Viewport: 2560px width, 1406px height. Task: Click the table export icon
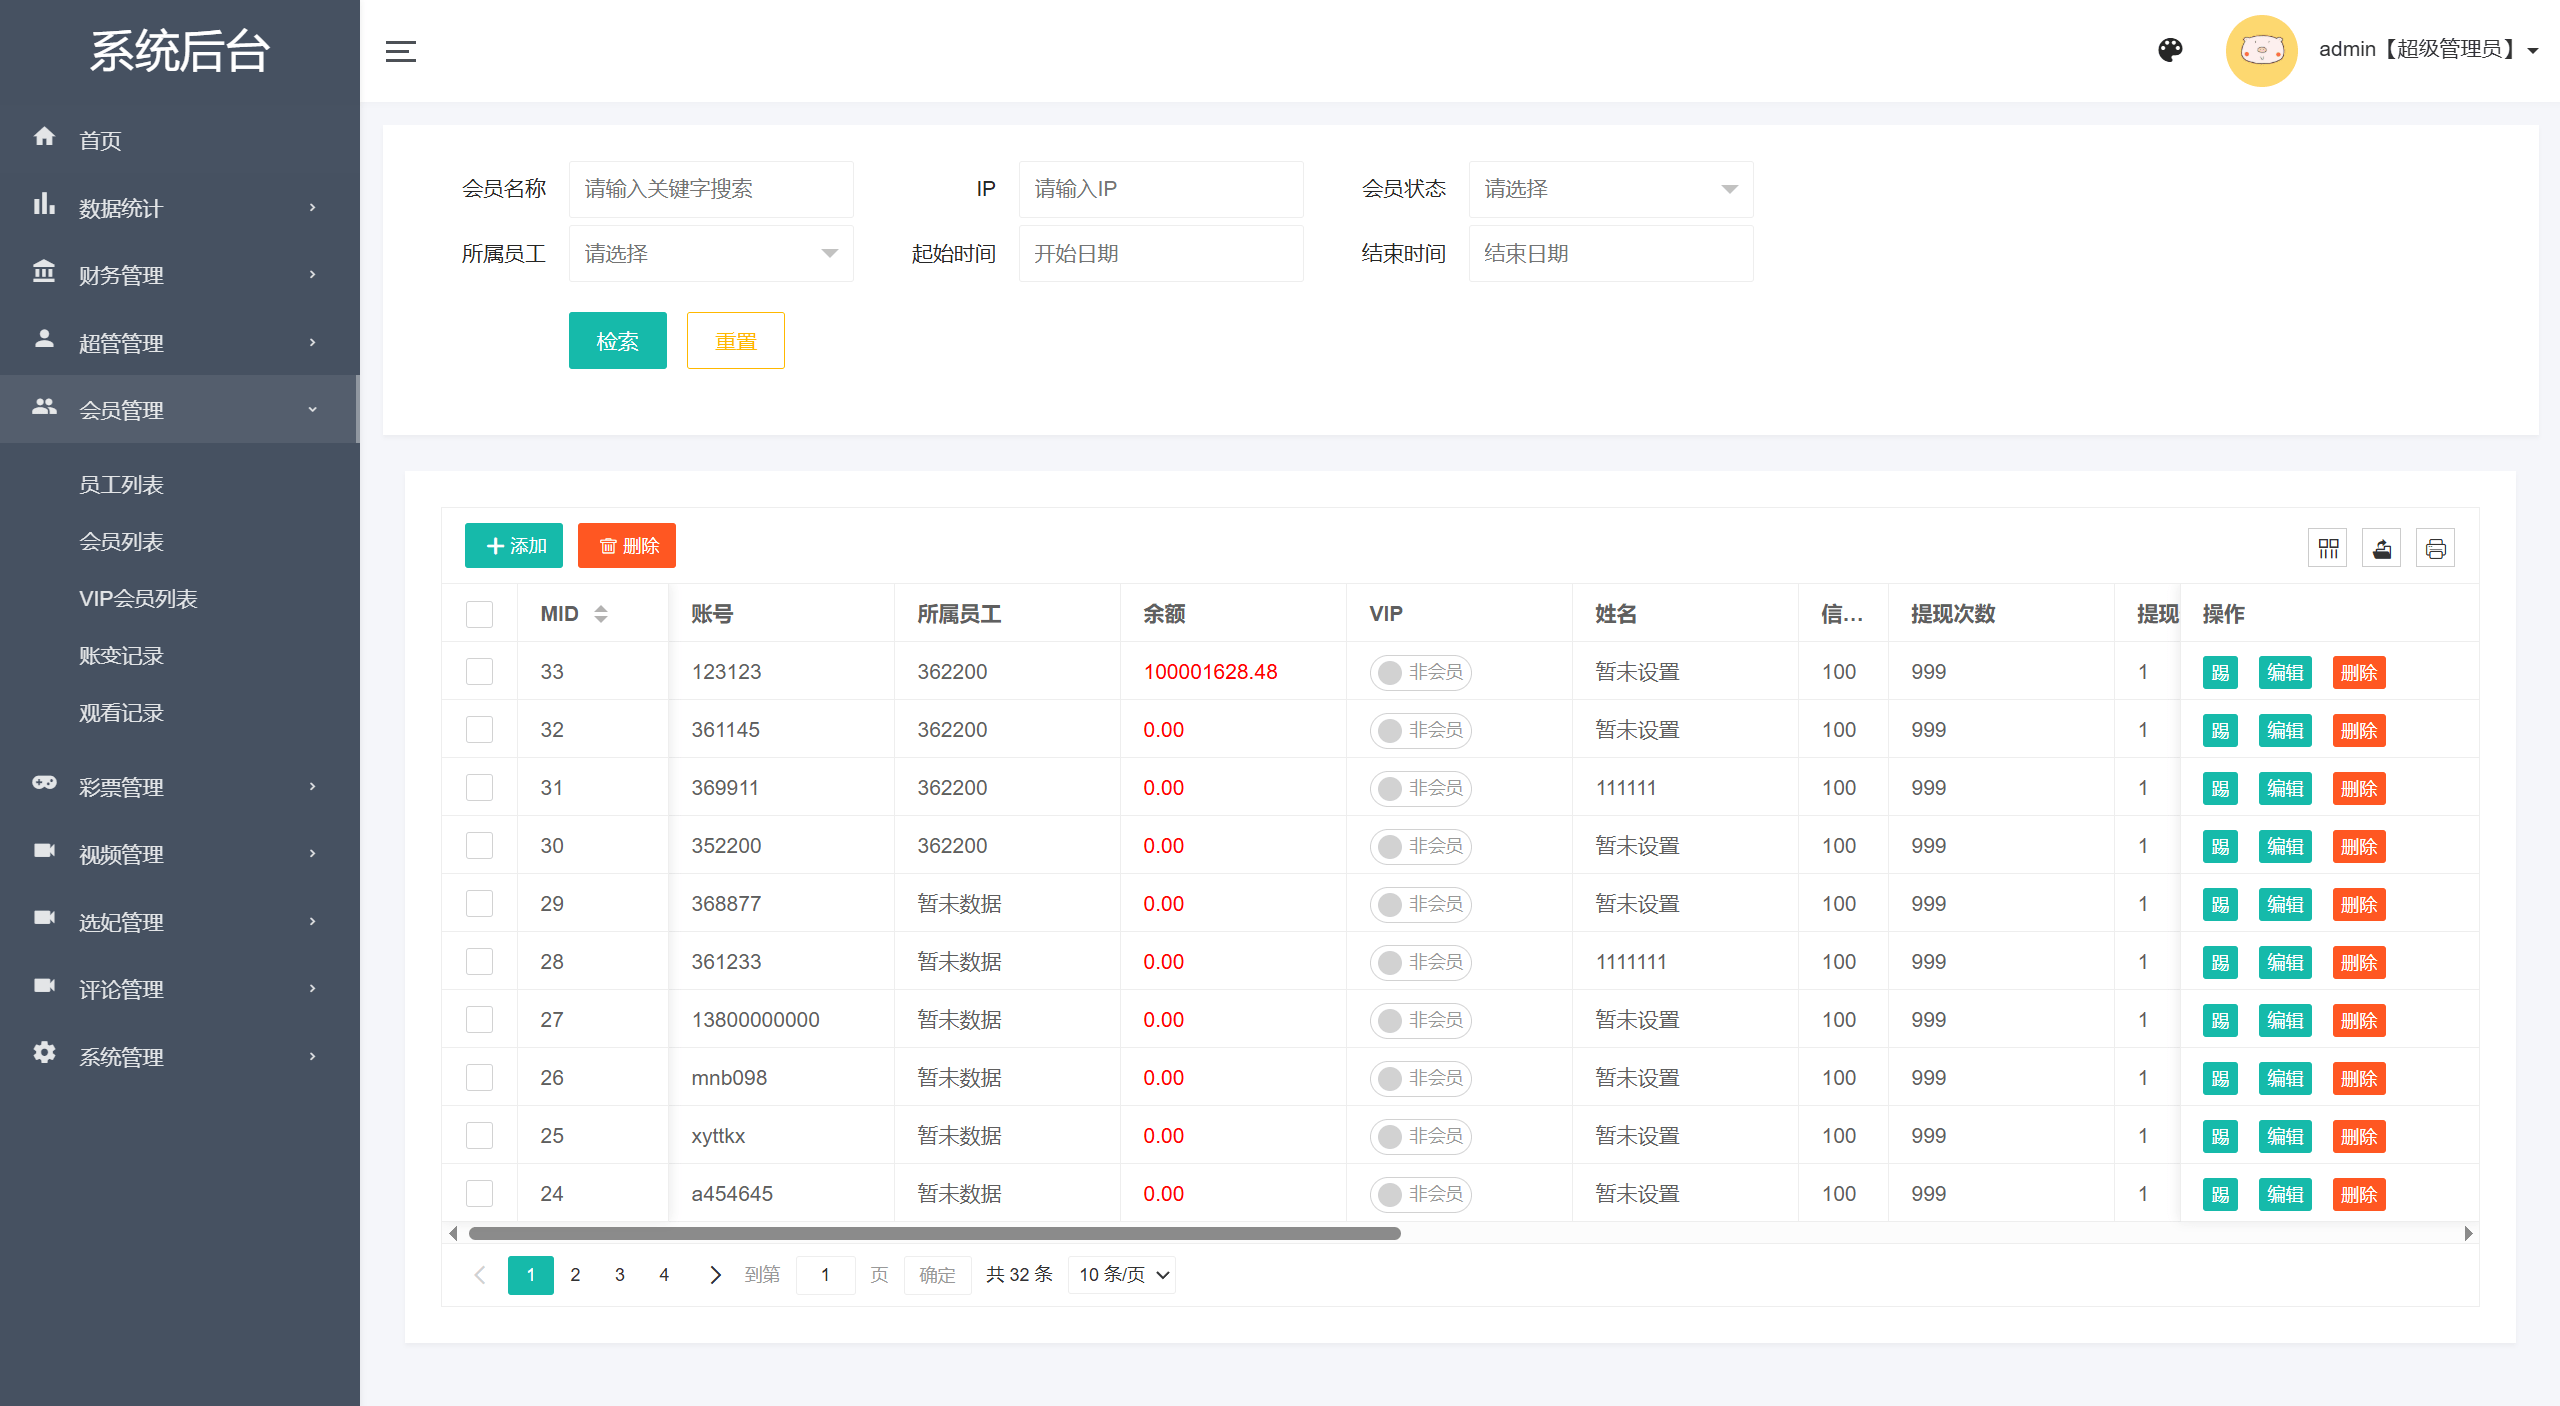coord(2382,548)
